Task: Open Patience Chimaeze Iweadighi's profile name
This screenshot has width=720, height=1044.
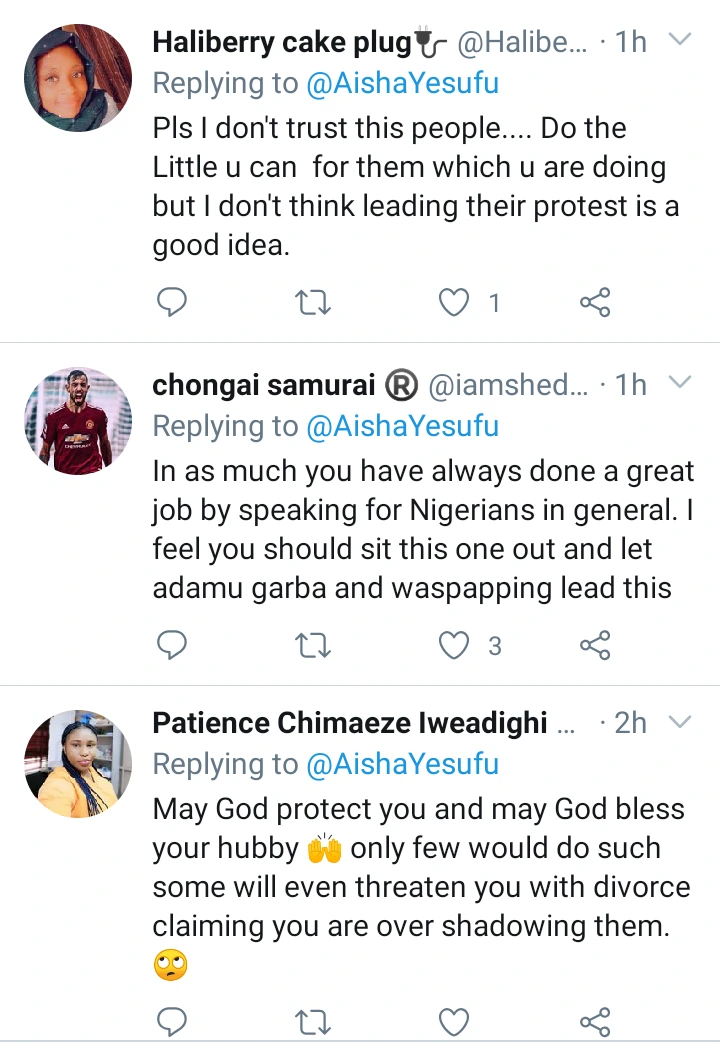Action: tap(350, 724)
